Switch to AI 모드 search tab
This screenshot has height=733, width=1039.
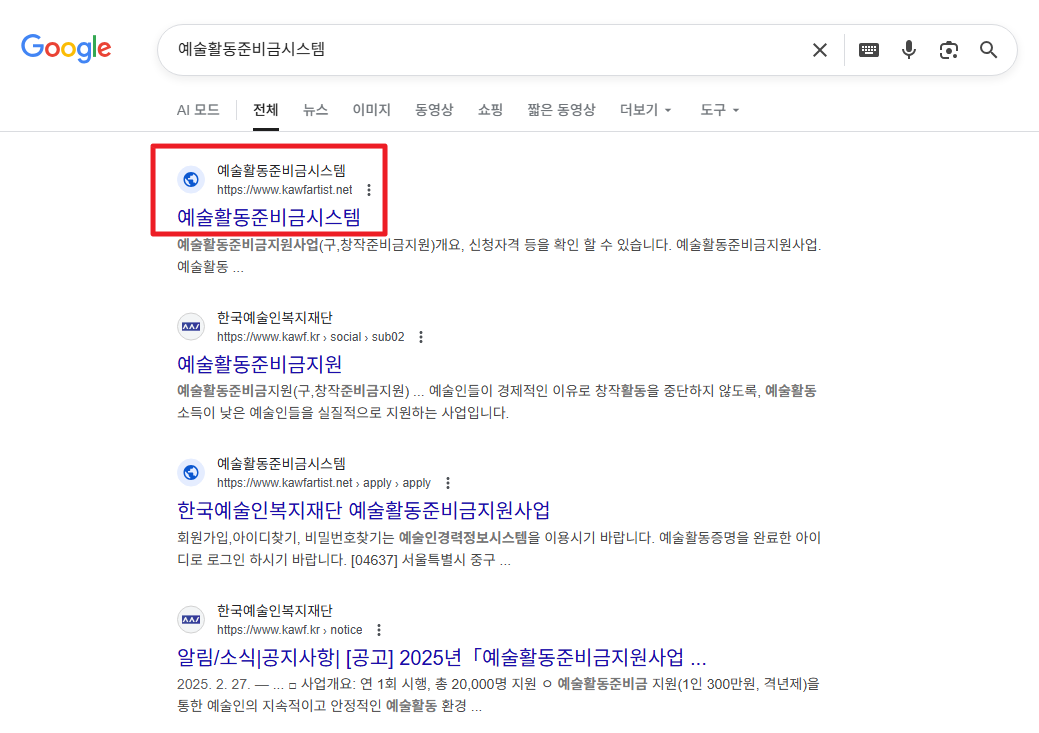[198, 110]
